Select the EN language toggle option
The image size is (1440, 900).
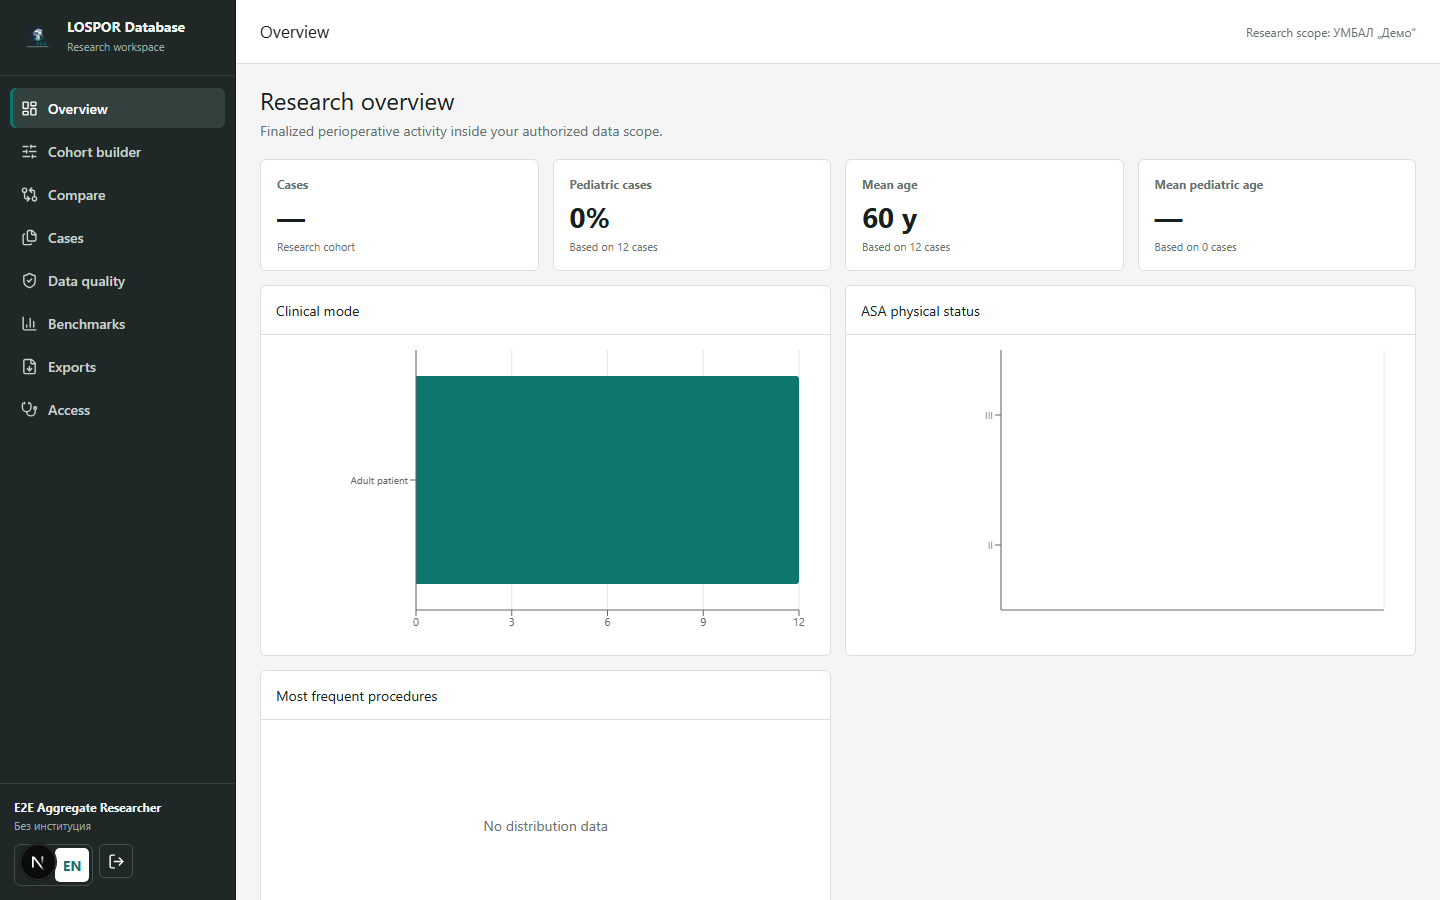coord(72,866)
